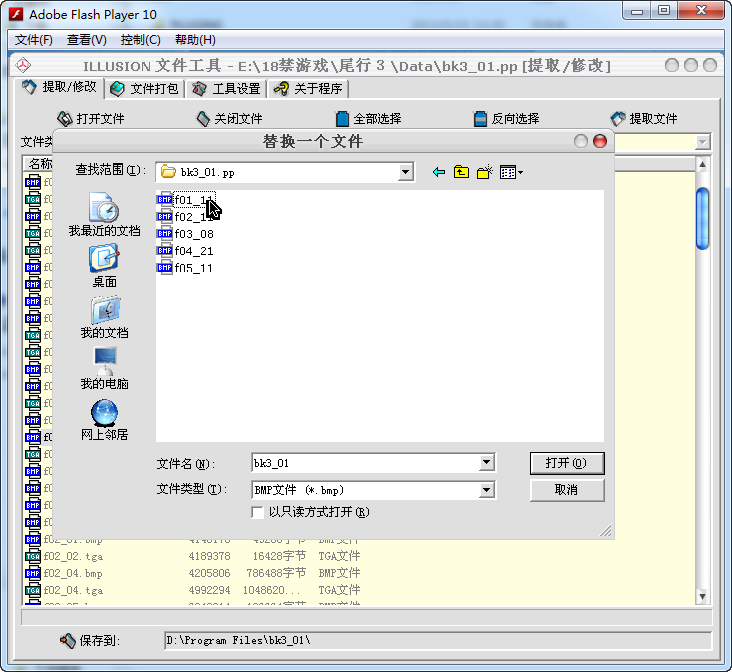Open My Documents (我的文档) location
The width and height of the screenshot is (732, 672).
point(105,318)
